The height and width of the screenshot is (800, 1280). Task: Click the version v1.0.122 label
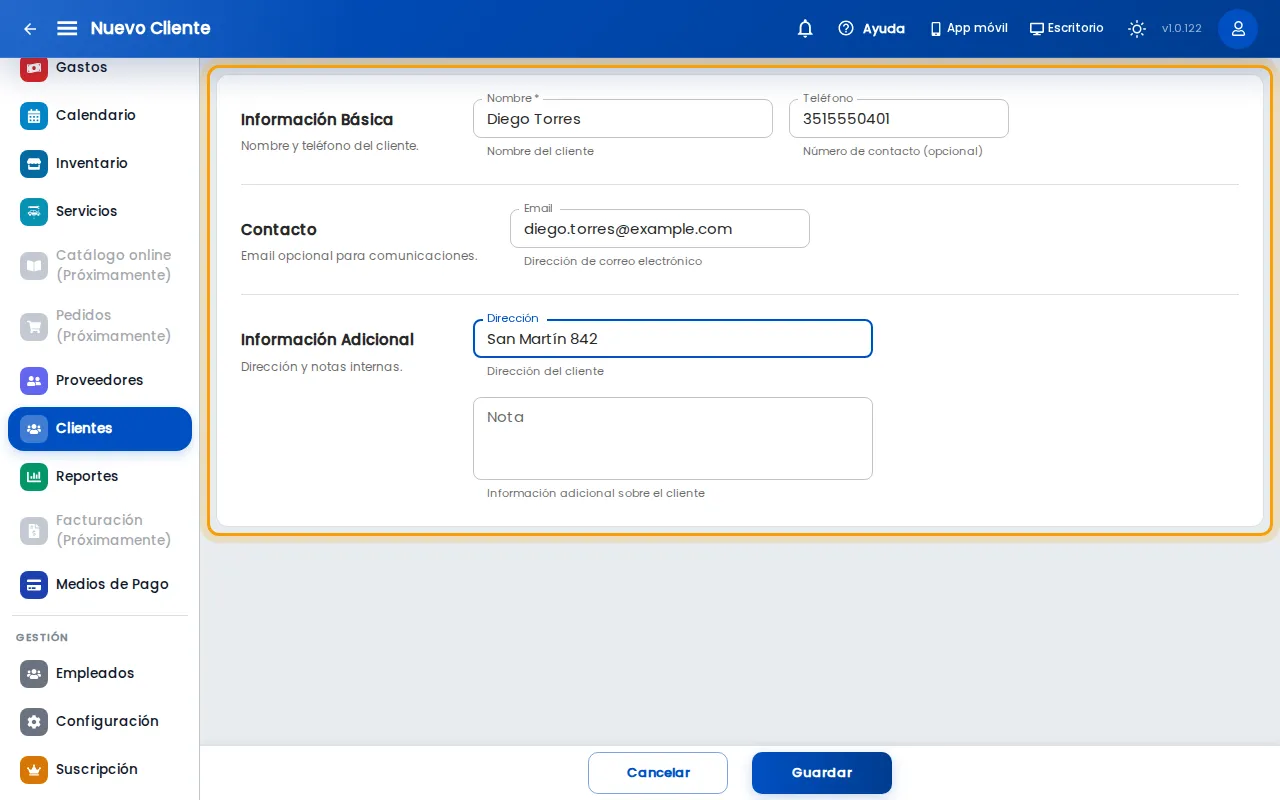click(1182, 29)
